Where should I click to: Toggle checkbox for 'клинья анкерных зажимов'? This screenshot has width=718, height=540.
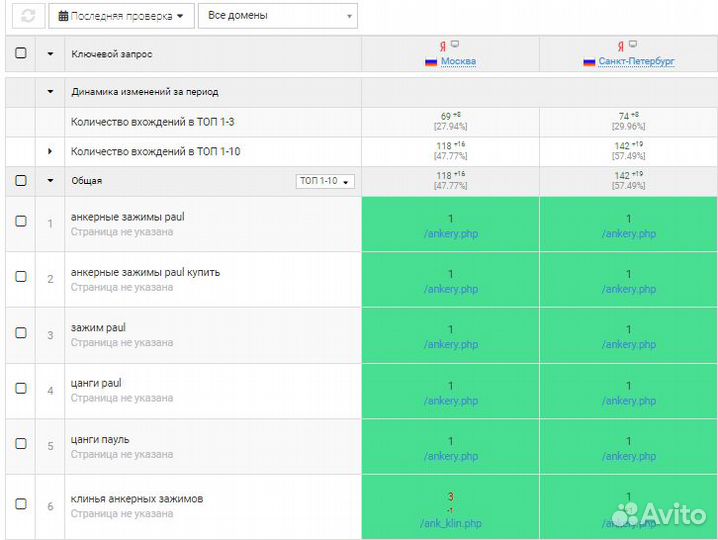(21, 505)
